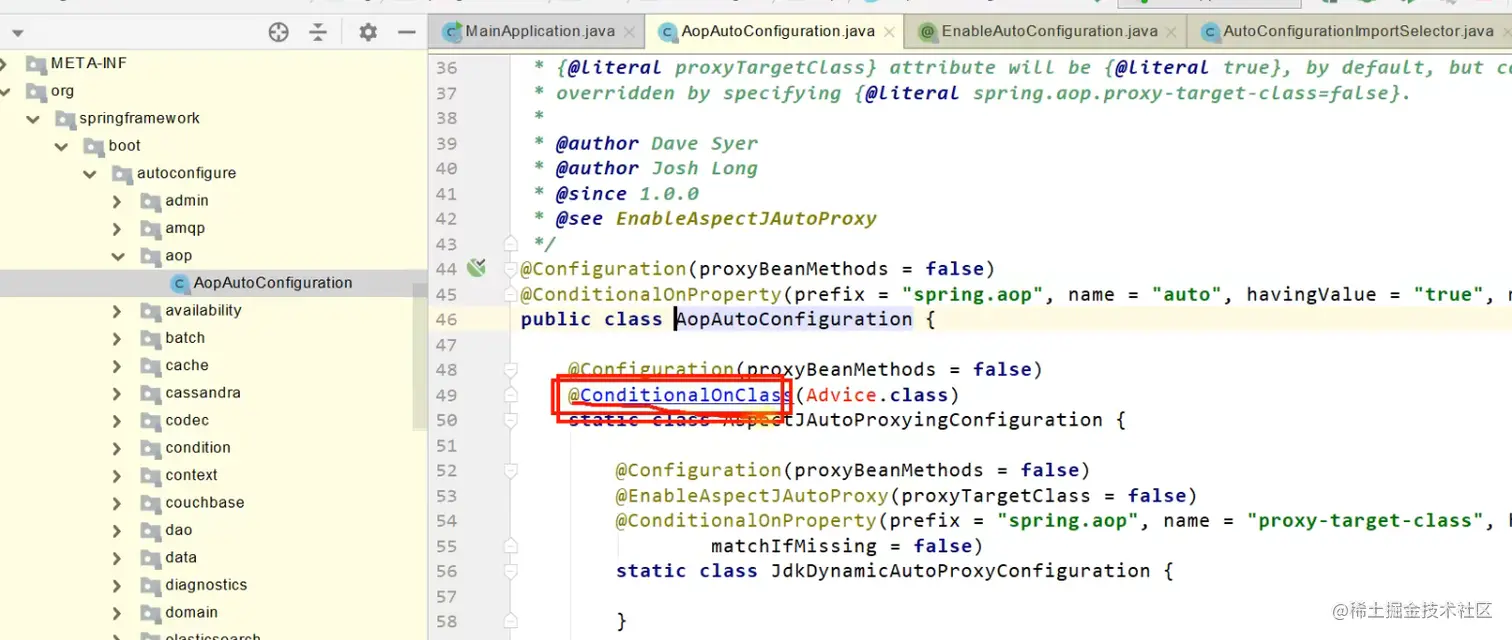Click EnableAspectJAutoProxy in the @see Javadoc
Viewport: 1512px width, 640px height.
(746, 218)
